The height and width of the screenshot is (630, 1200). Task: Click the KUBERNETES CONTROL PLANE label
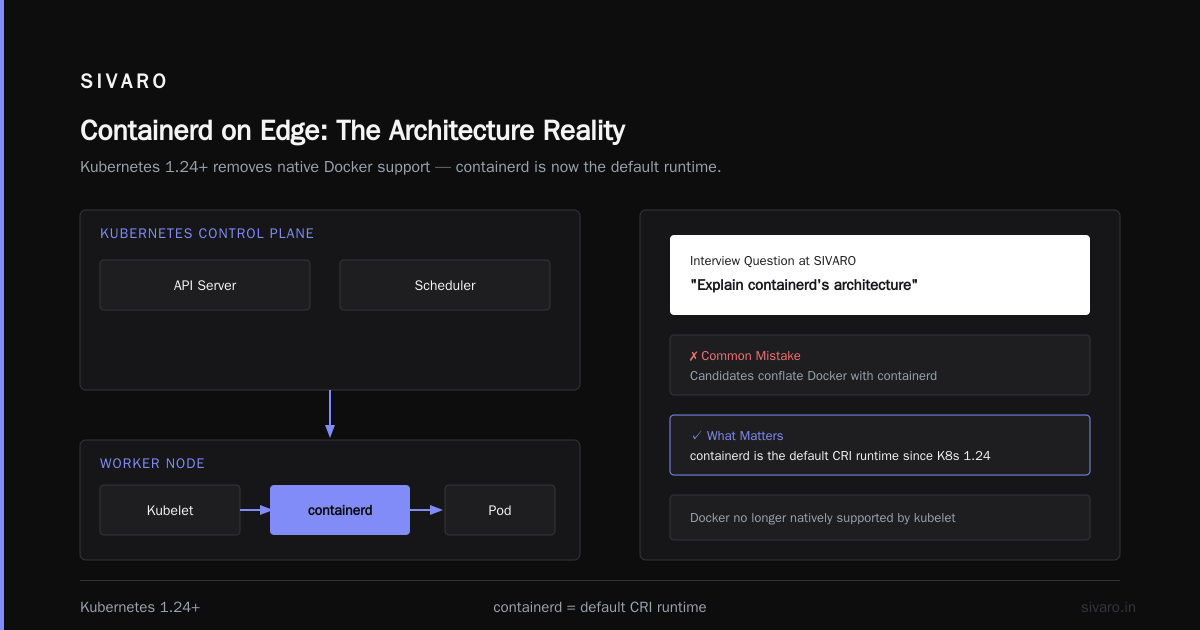point(207,234)
